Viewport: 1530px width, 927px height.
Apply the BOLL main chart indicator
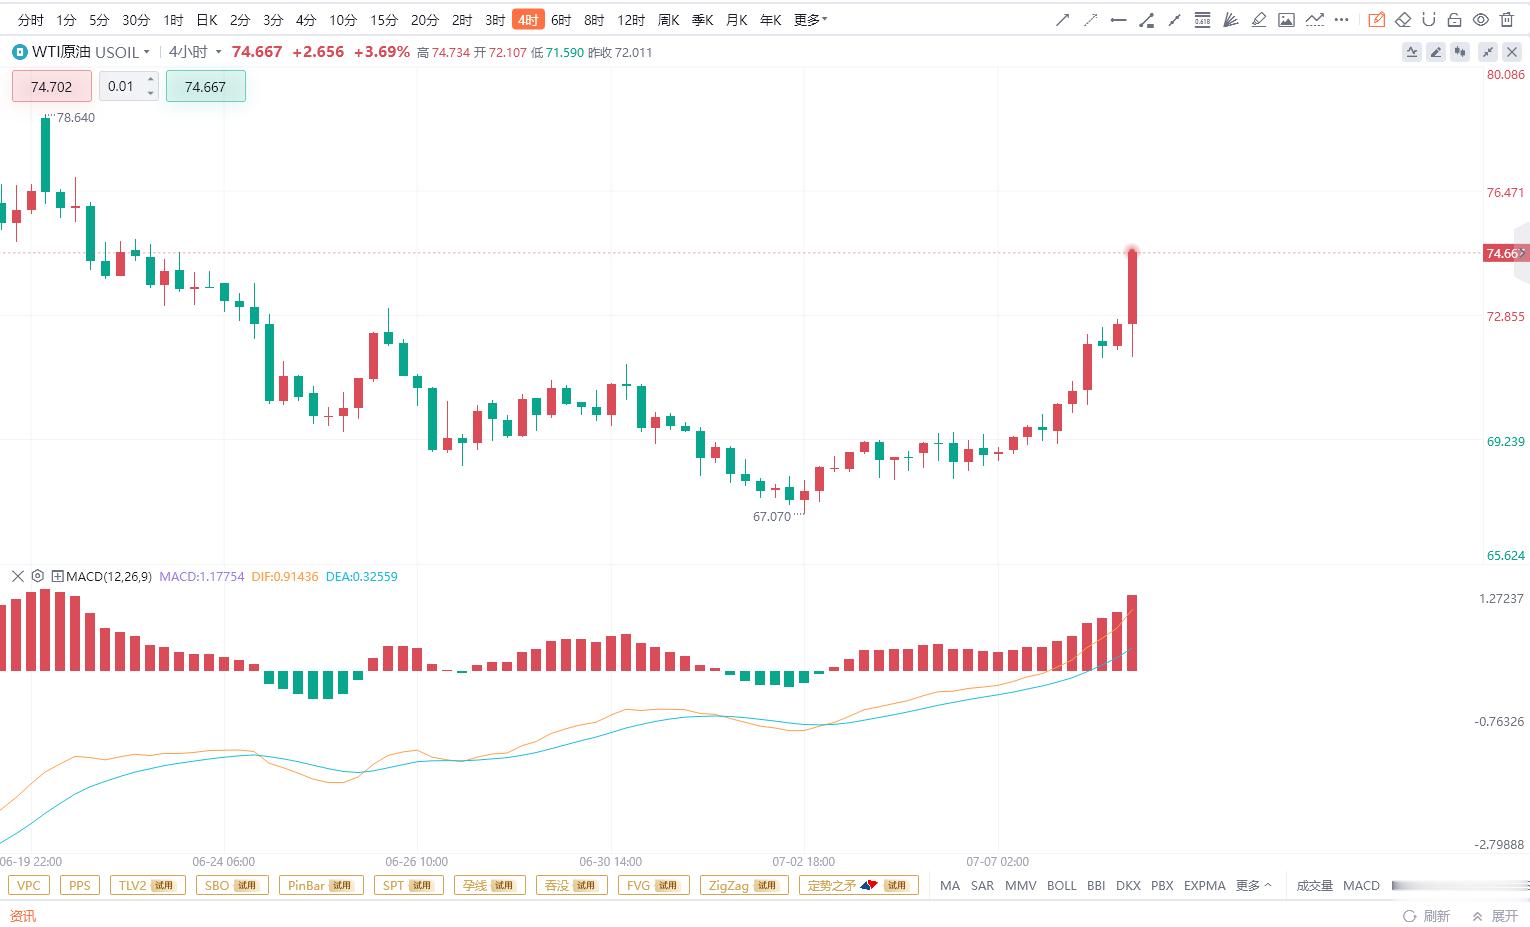1061,885
